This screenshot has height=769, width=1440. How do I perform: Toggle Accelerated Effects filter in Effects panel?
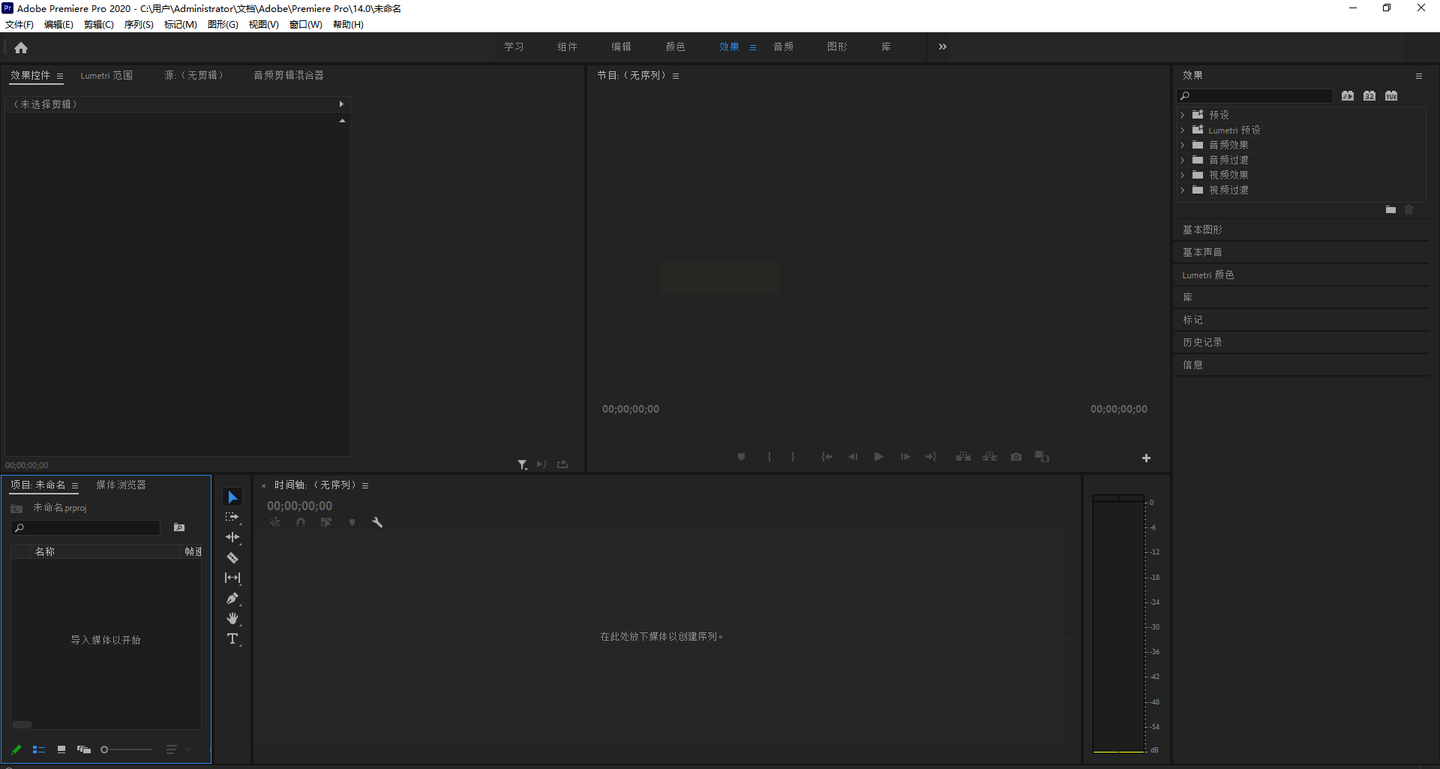pyautogui.click(x=1347, y=96)
